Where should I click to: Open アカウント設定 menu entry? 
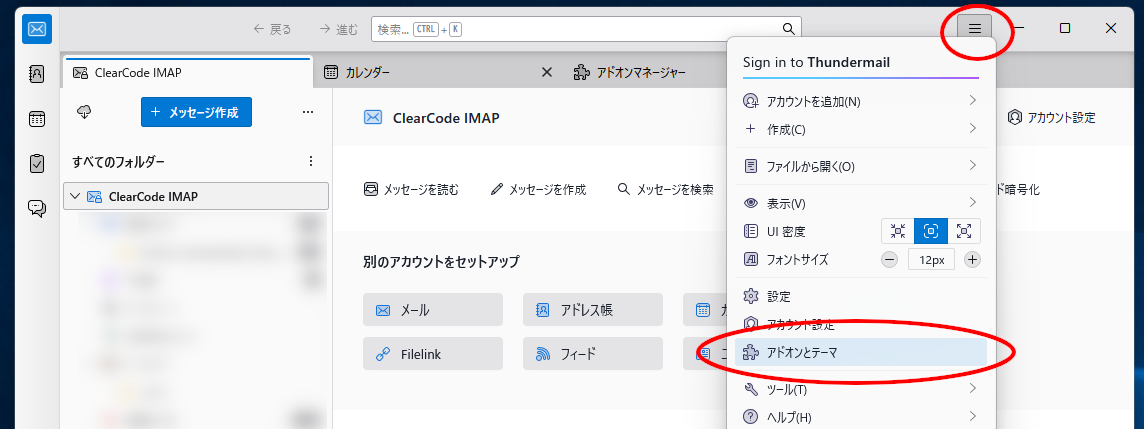coord(861,325)
